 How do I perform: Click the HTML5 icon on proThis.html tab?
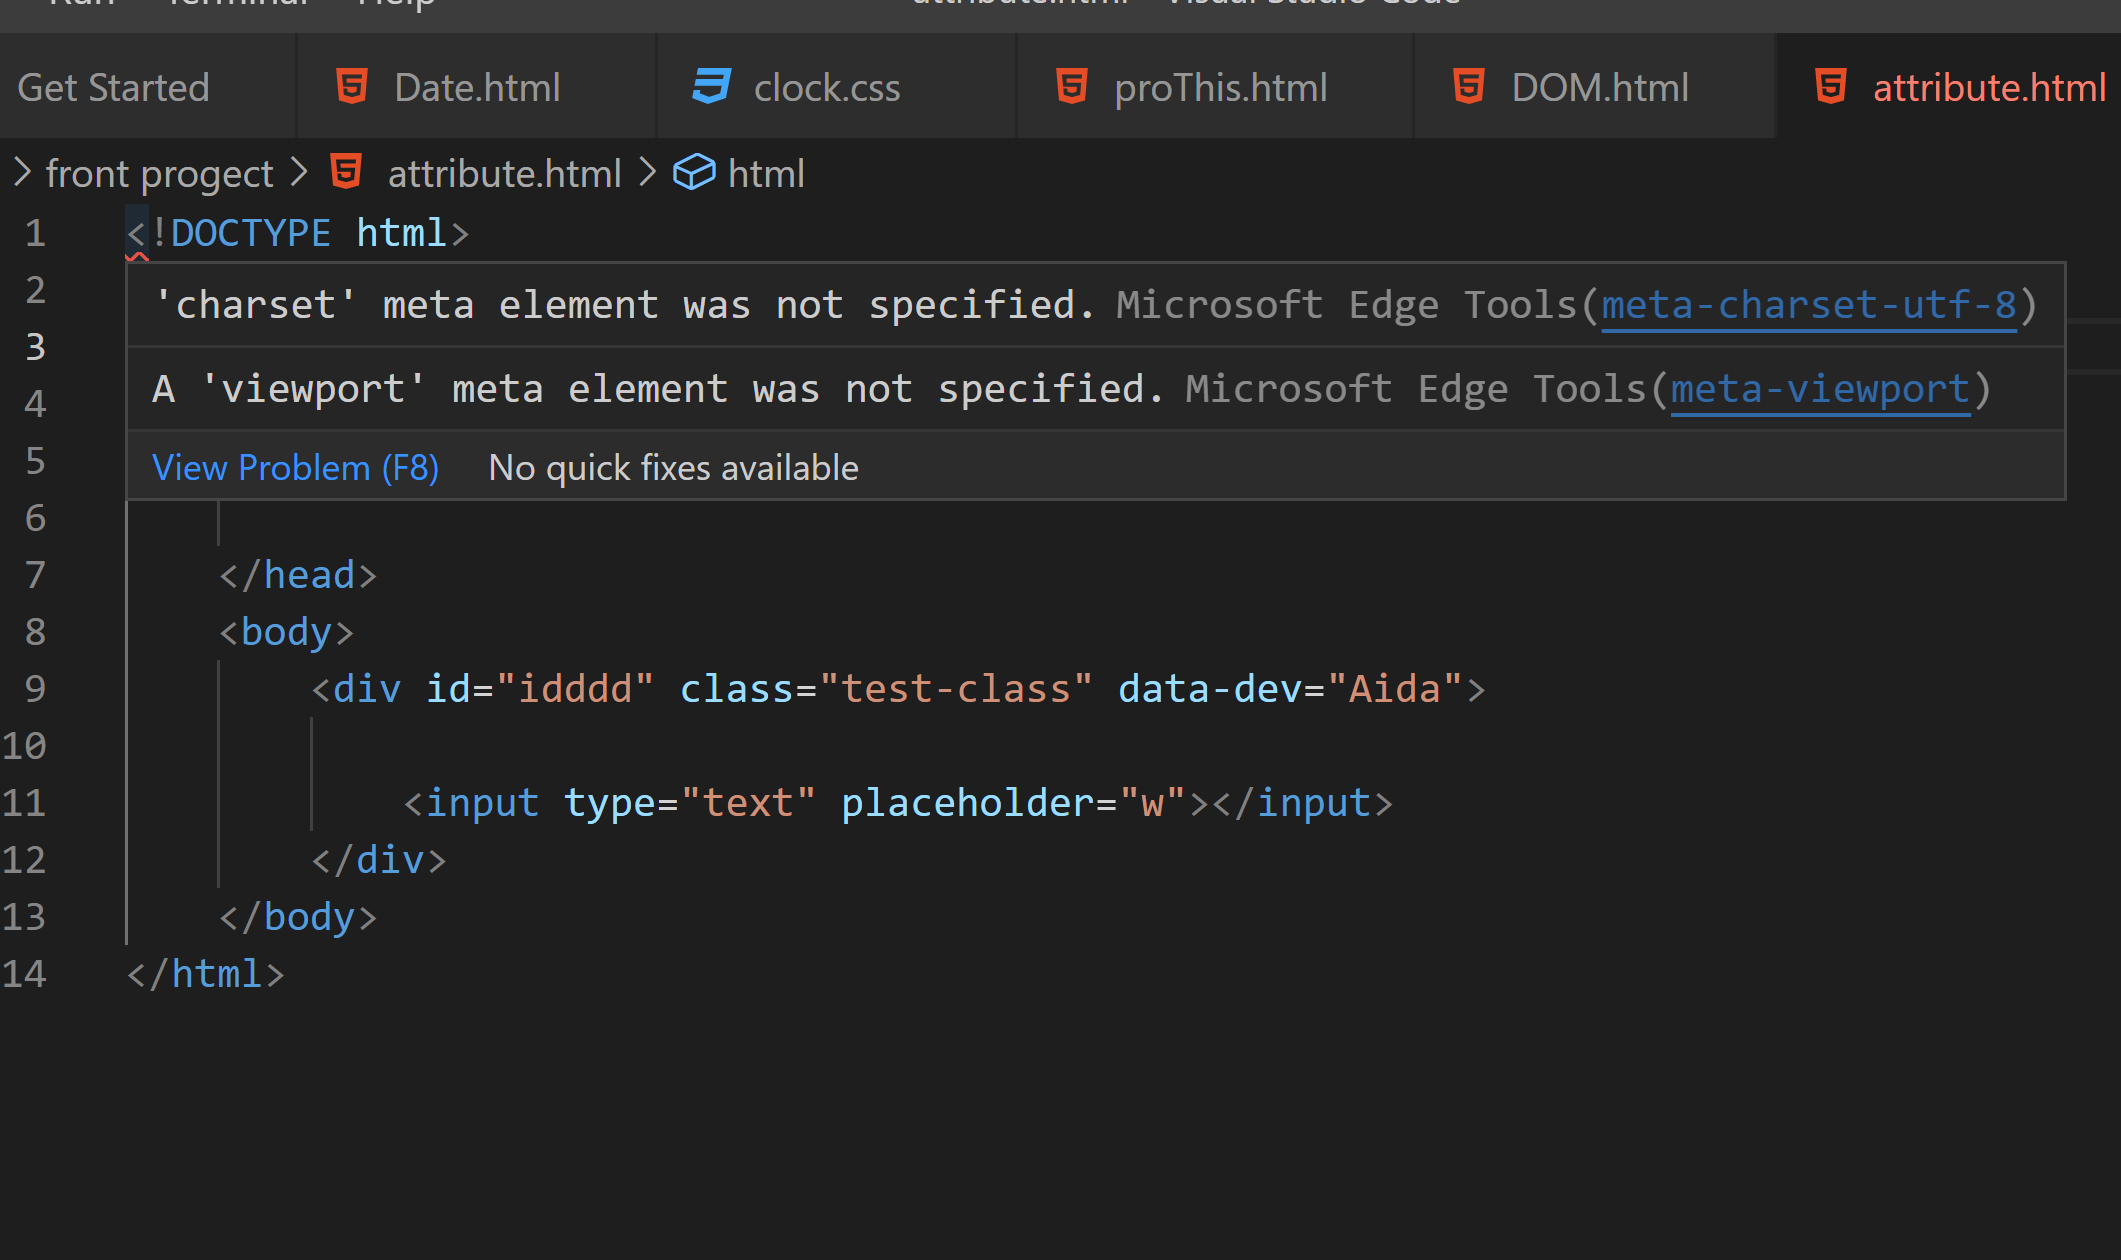coord(1072,87)
